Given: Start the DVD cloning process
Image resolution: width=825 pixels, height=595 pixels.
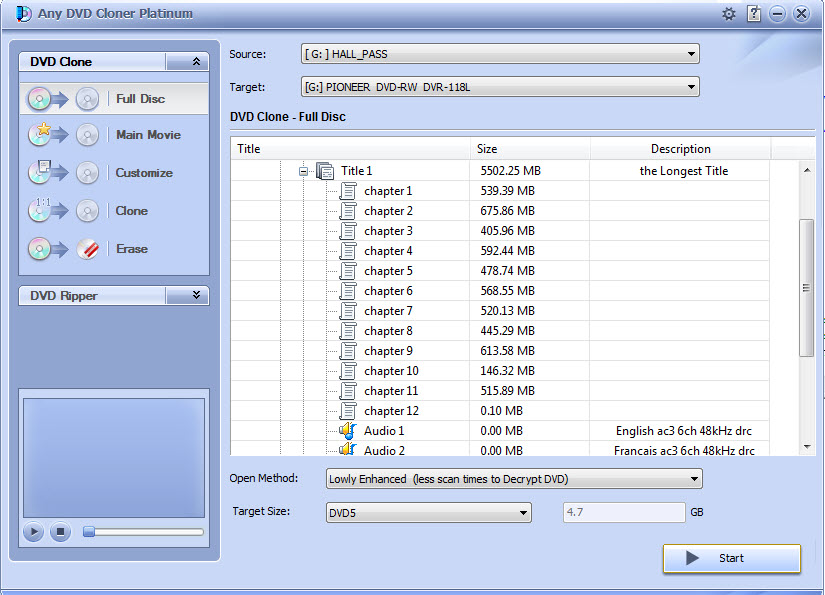Looking at the screenshot, I should (732, 558).
